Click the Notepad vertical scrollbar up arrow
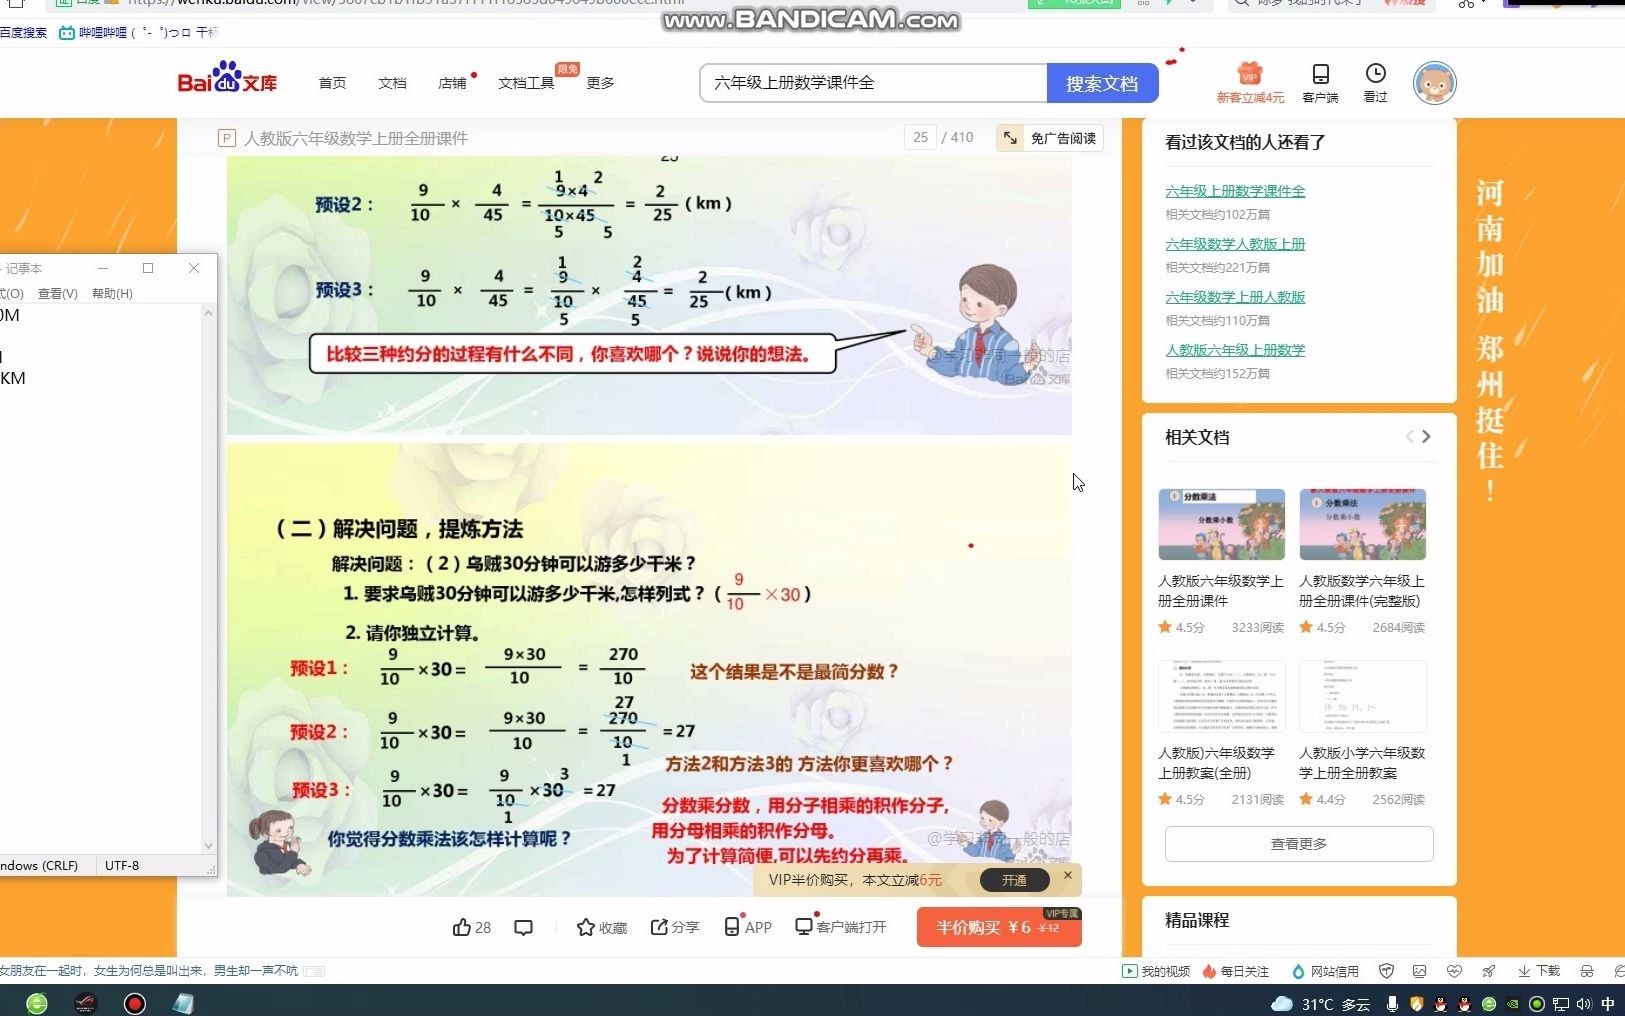Screen dimensions: 1625x1016 208,313
